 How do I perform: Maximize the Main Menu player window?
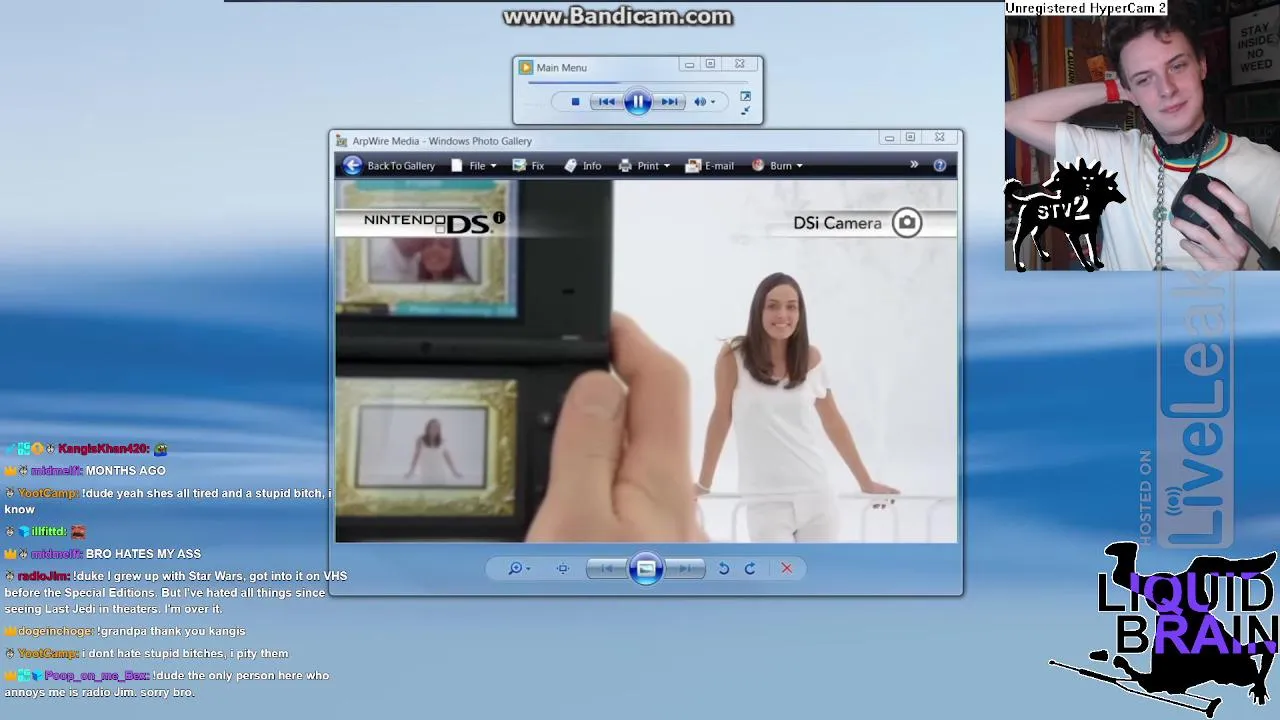(711, 64)
